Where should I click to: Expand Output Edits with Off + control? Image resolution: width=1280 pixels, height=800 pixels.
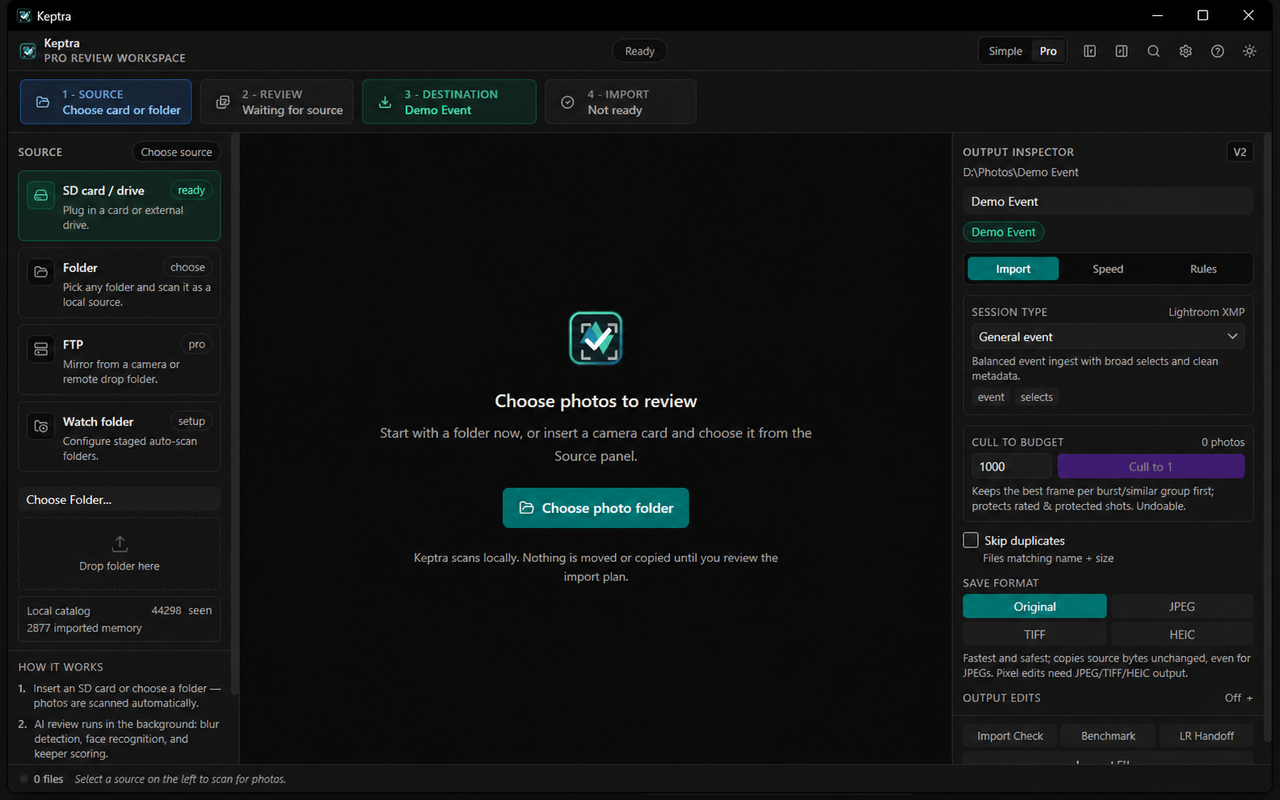click(x=1239, y=698)
